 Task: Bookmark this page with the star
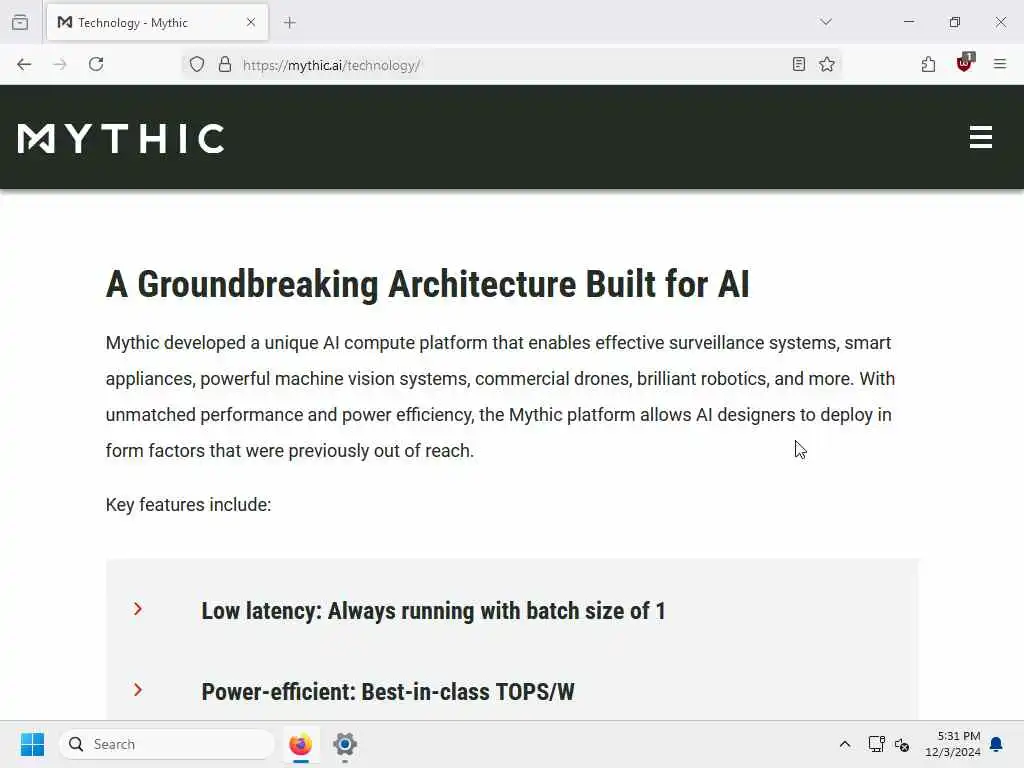pyautogui.click(x=827, y=64)
